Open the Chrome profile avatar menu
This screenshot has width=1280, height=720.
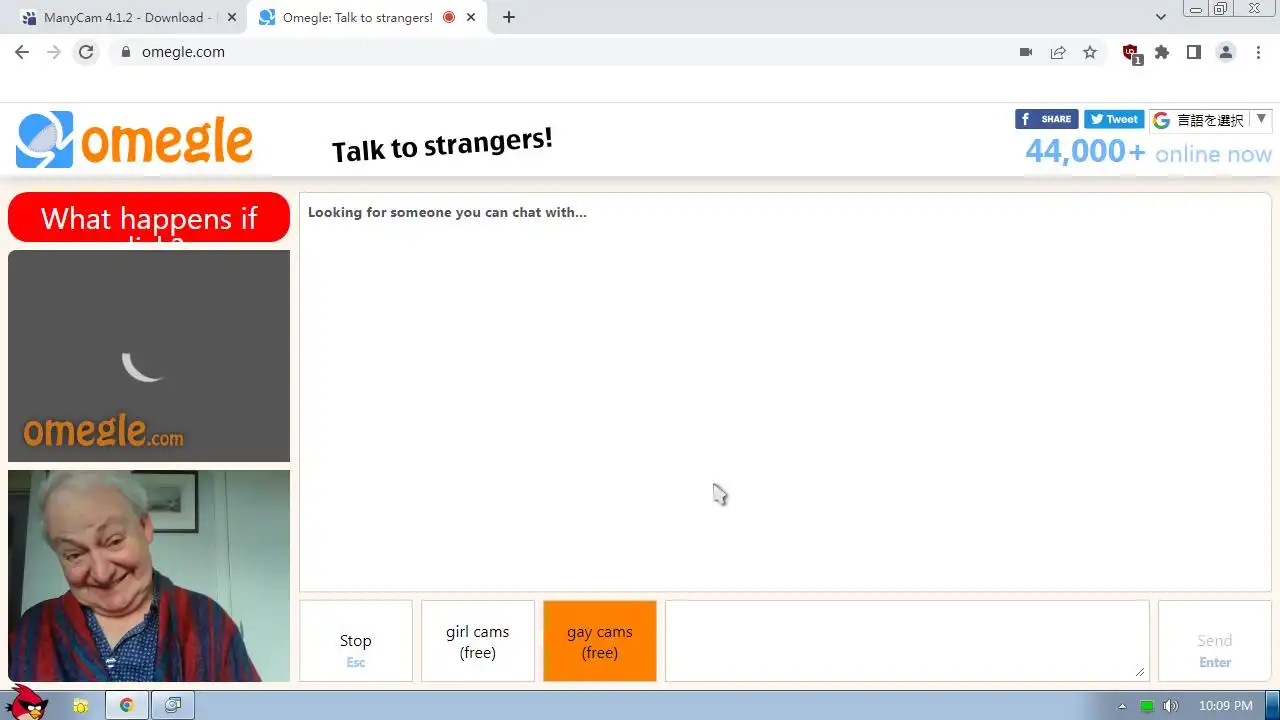coord(1226,52)
